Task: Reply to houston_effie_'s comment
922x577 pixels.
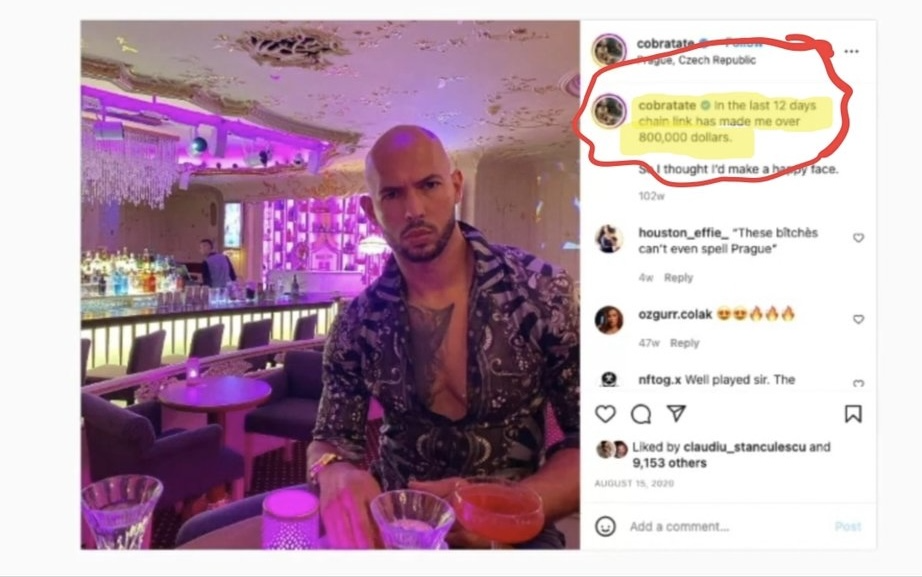Action: (x=679, y=278)
